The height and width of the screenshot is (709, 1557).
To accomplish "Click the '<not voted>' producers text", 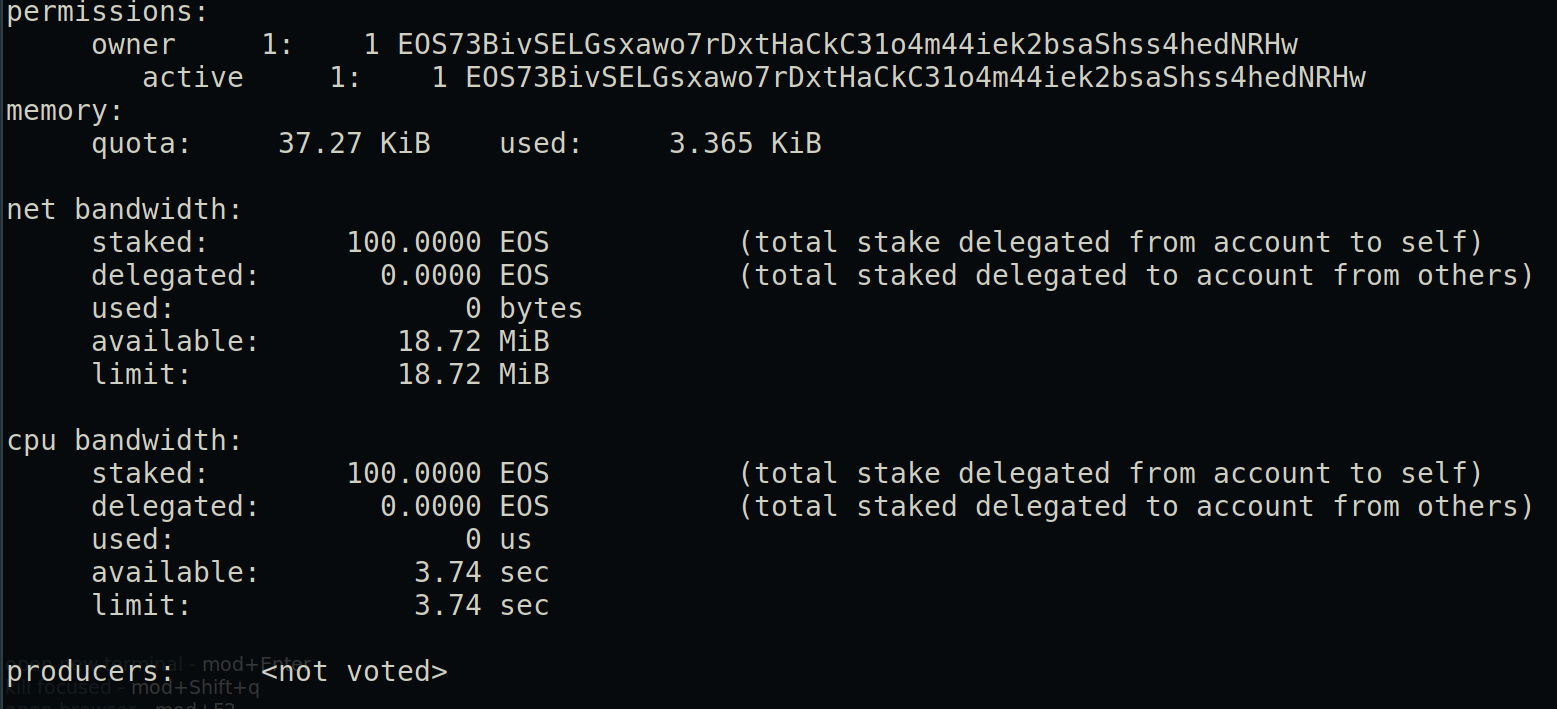I will (354, 672).
